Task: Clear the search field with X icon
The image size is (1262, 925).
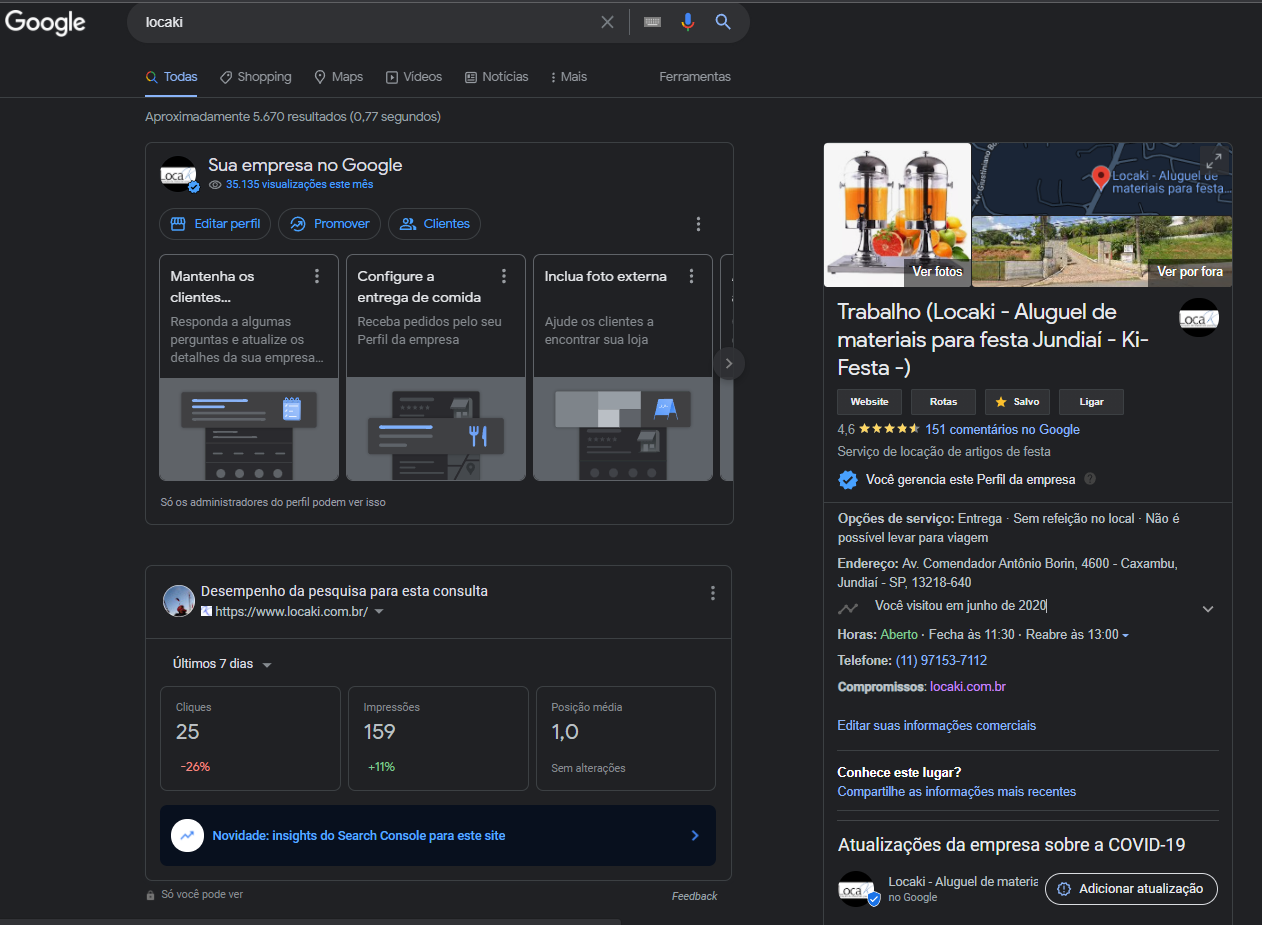Action: [x=607, y=22]
